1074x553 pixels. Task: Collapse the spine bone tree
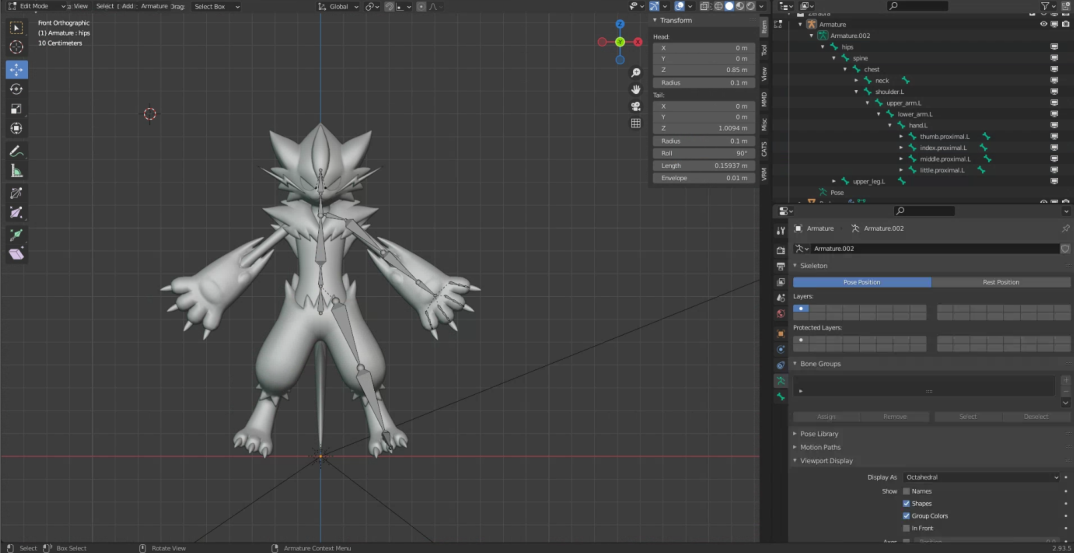point(834,58)
